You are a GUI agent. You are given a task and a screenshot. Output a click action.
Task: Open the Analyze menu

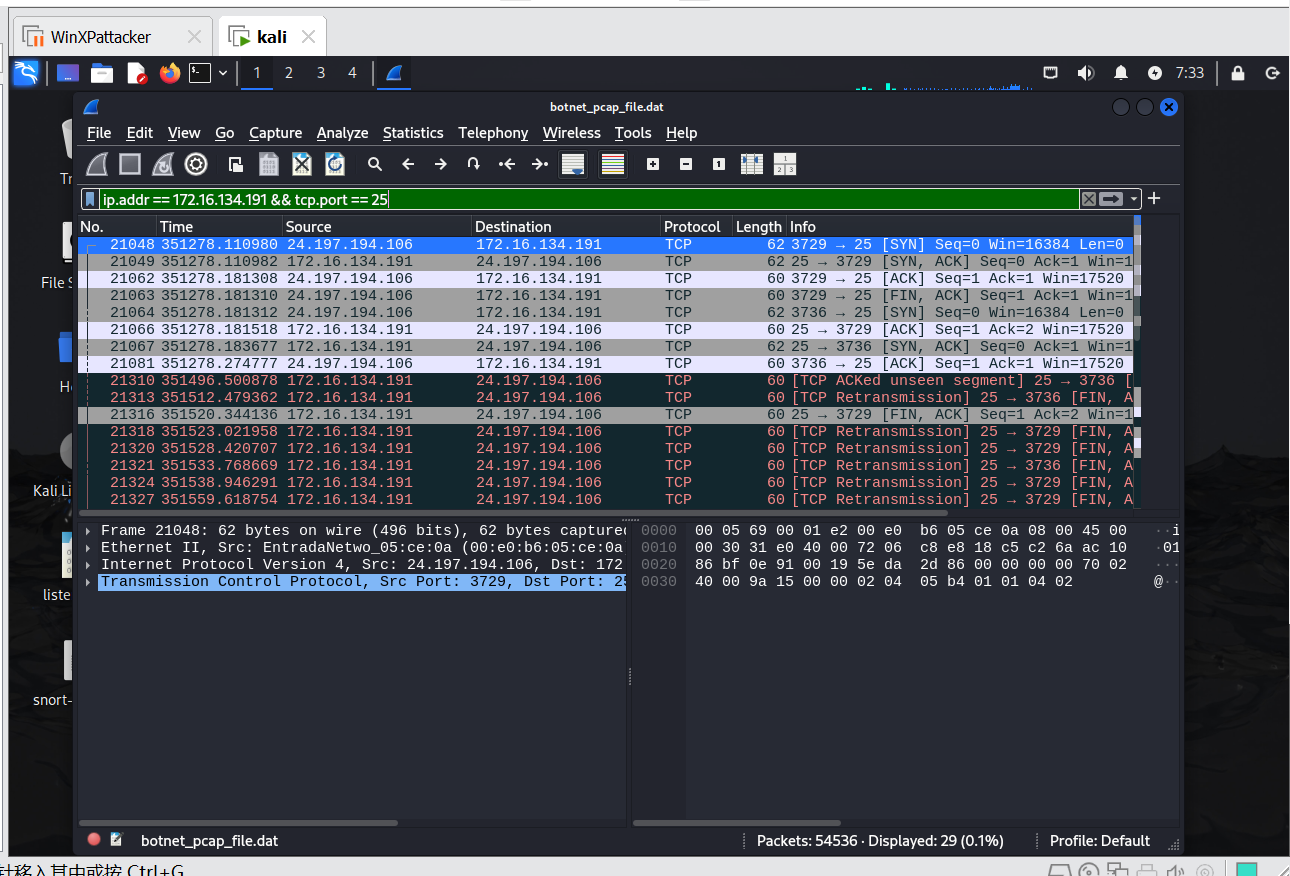[x=343, y=133]
